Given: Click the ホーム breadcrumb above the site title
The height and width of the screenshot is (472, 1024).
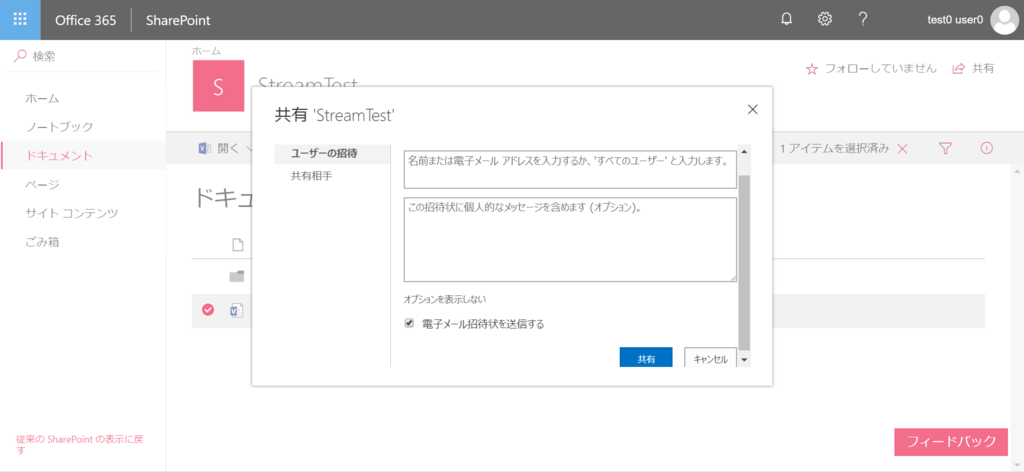Looking at the screenshot, I should [206, 50].
